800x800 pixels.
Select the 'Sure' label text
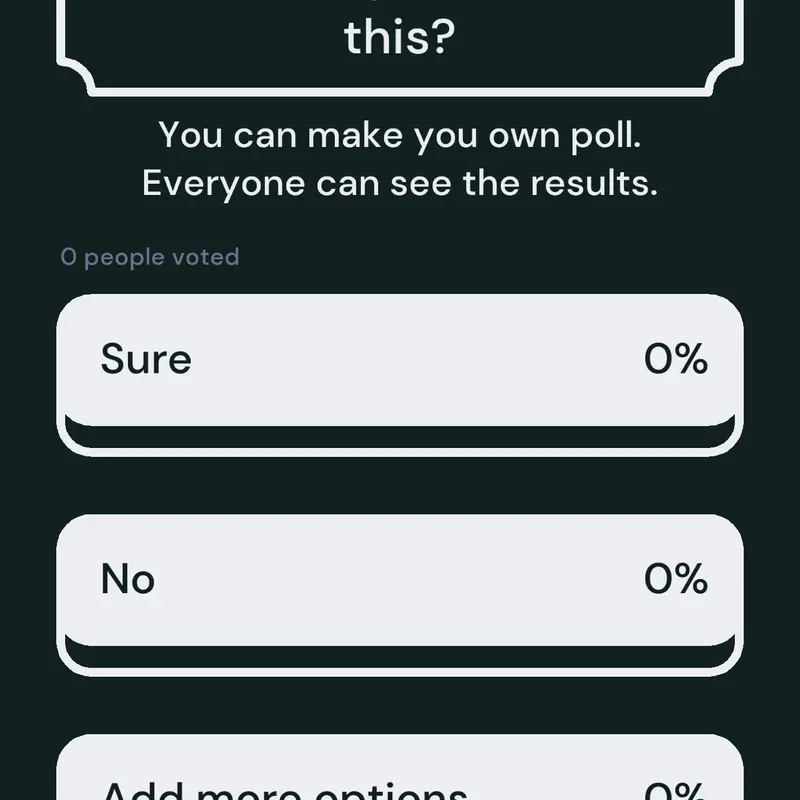point(146,359)
